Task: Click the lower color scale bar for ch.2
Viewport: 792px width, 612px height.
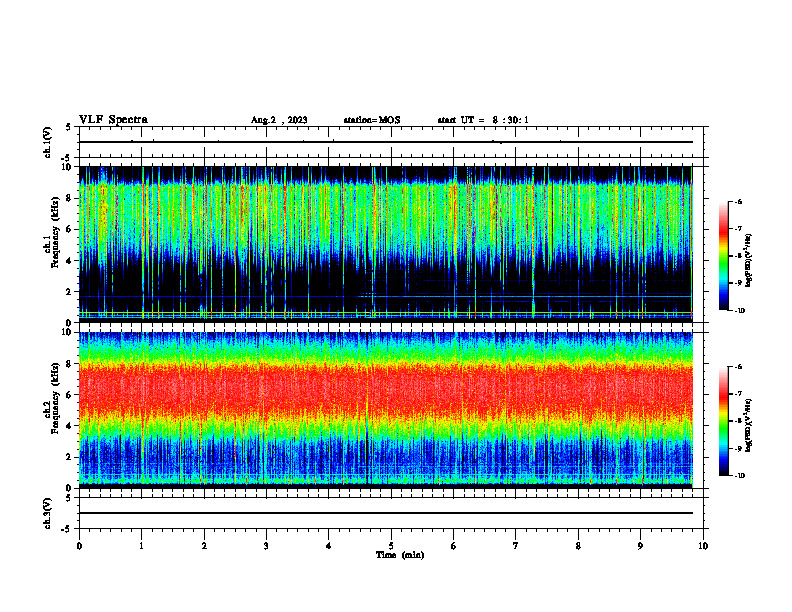Action: pyautogui.click(x=723, y=421)
